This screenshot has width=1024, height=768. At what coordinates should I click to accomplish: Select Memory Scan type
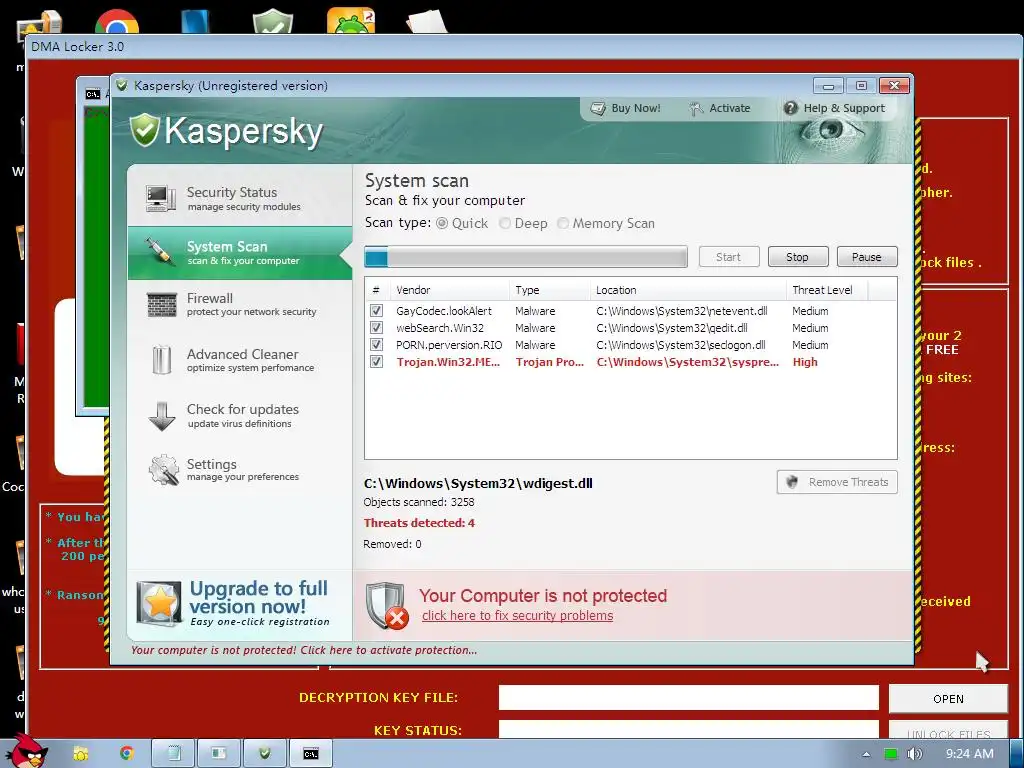563,223
